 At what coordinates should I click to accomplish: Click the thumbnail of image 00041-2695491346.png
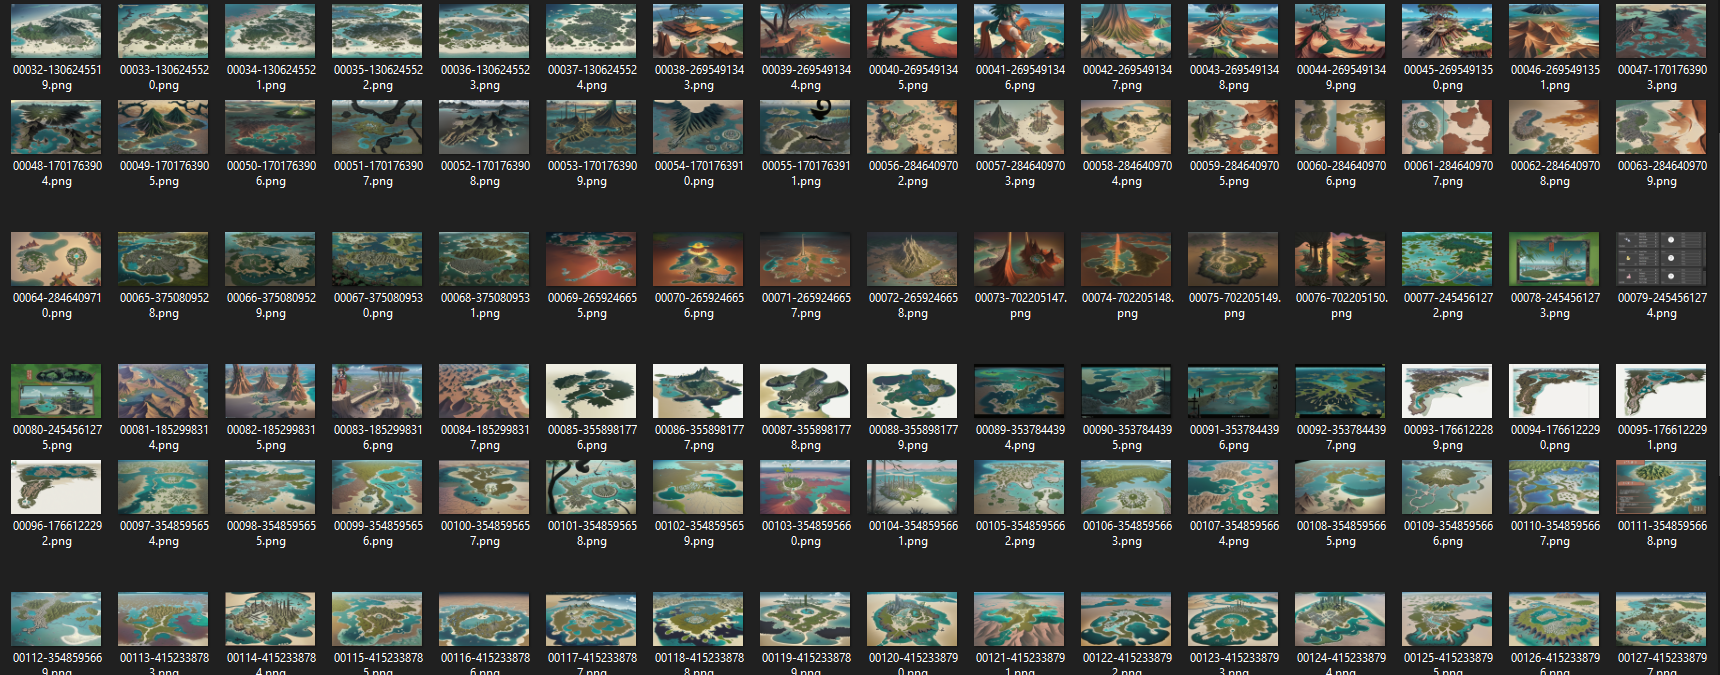[x=1019, y=30]
